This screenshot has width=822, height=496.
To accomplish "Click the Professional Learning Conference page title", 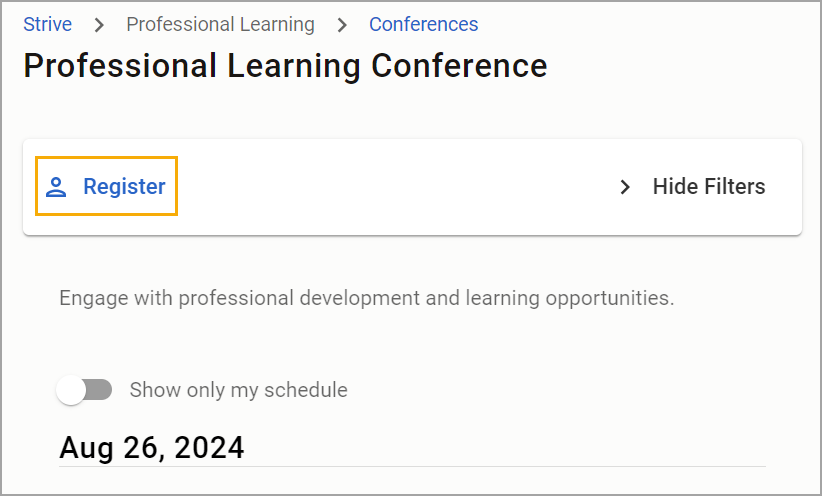I will point(285,66).
